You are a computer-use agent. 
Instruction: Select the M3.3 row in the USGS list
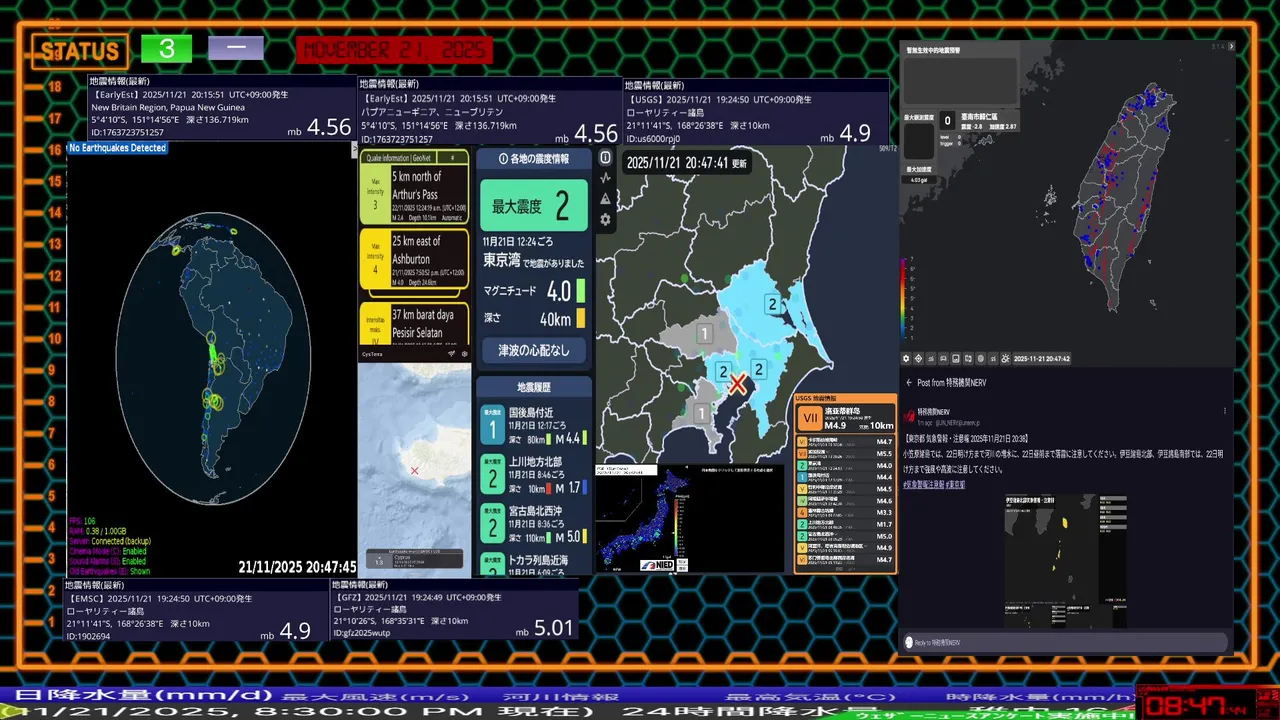(x=846, y=512)
